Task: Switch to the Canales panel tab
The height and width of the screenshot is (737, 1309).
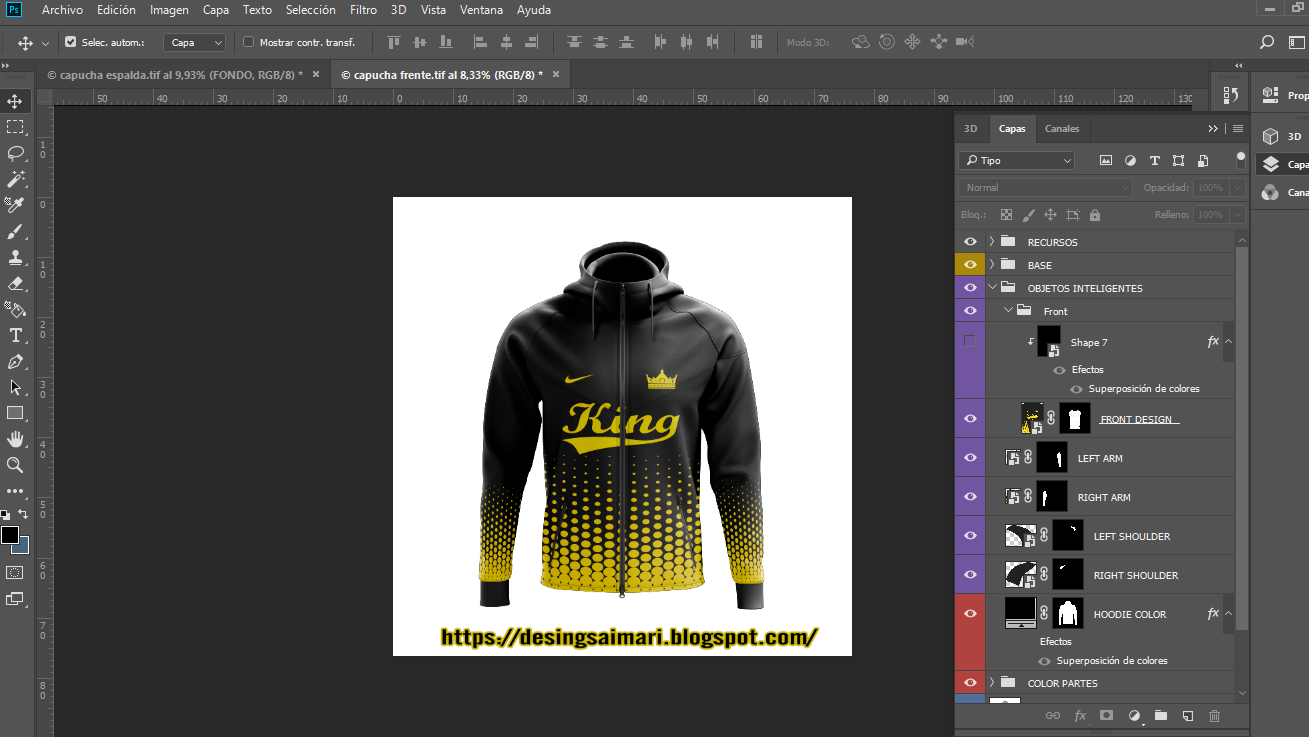Action: tap(1062, 129)
